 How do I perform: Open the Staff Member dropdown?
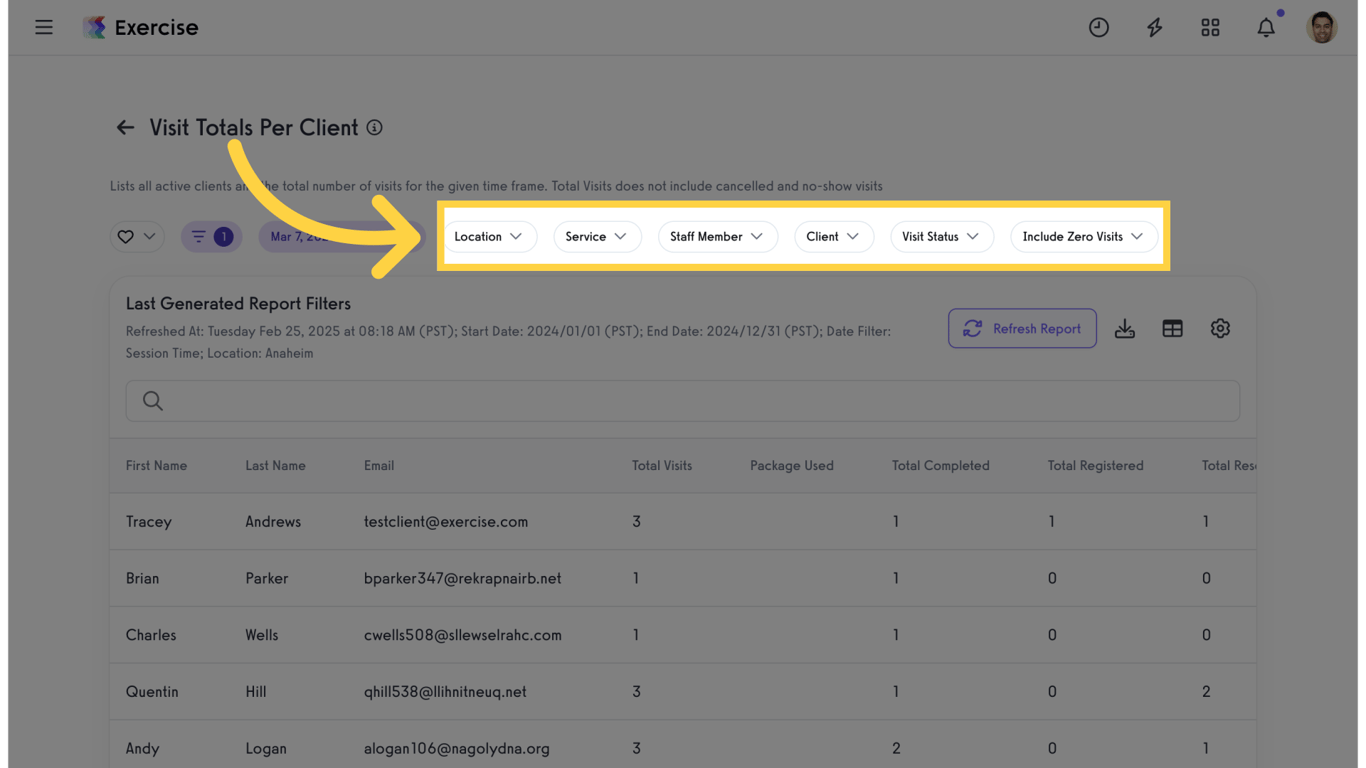tap(716, 237)
